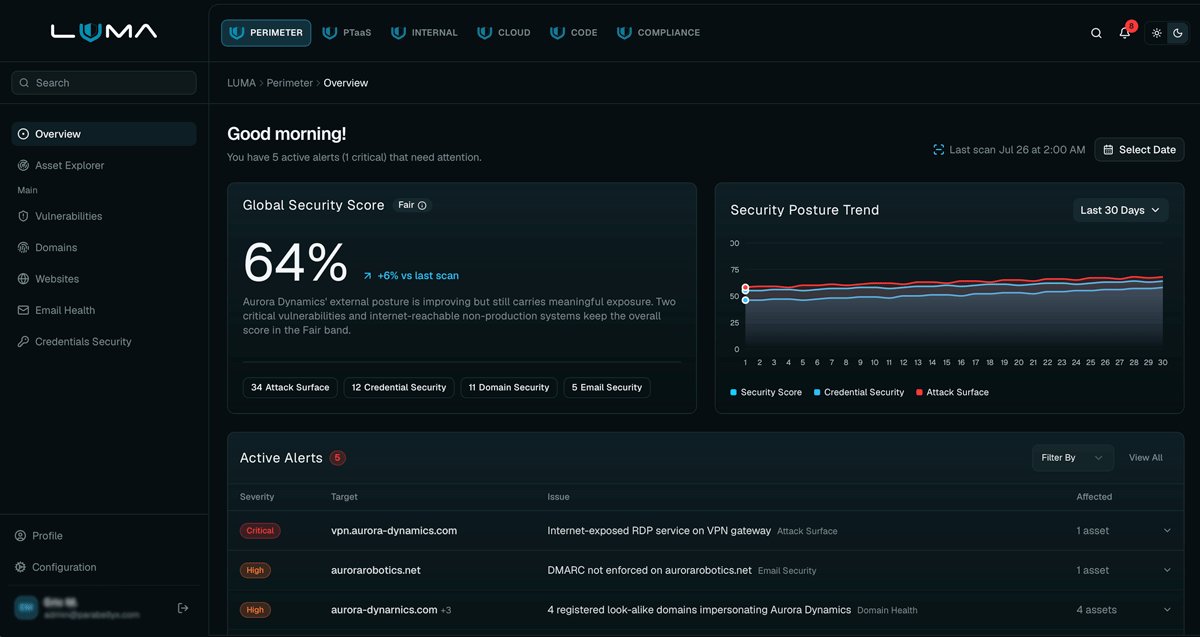The width and height of the screenshot is (1200, 637).
Task: Open notifications bell with 8 badge
Action: pyautogui.click(x=1125, y=33)
